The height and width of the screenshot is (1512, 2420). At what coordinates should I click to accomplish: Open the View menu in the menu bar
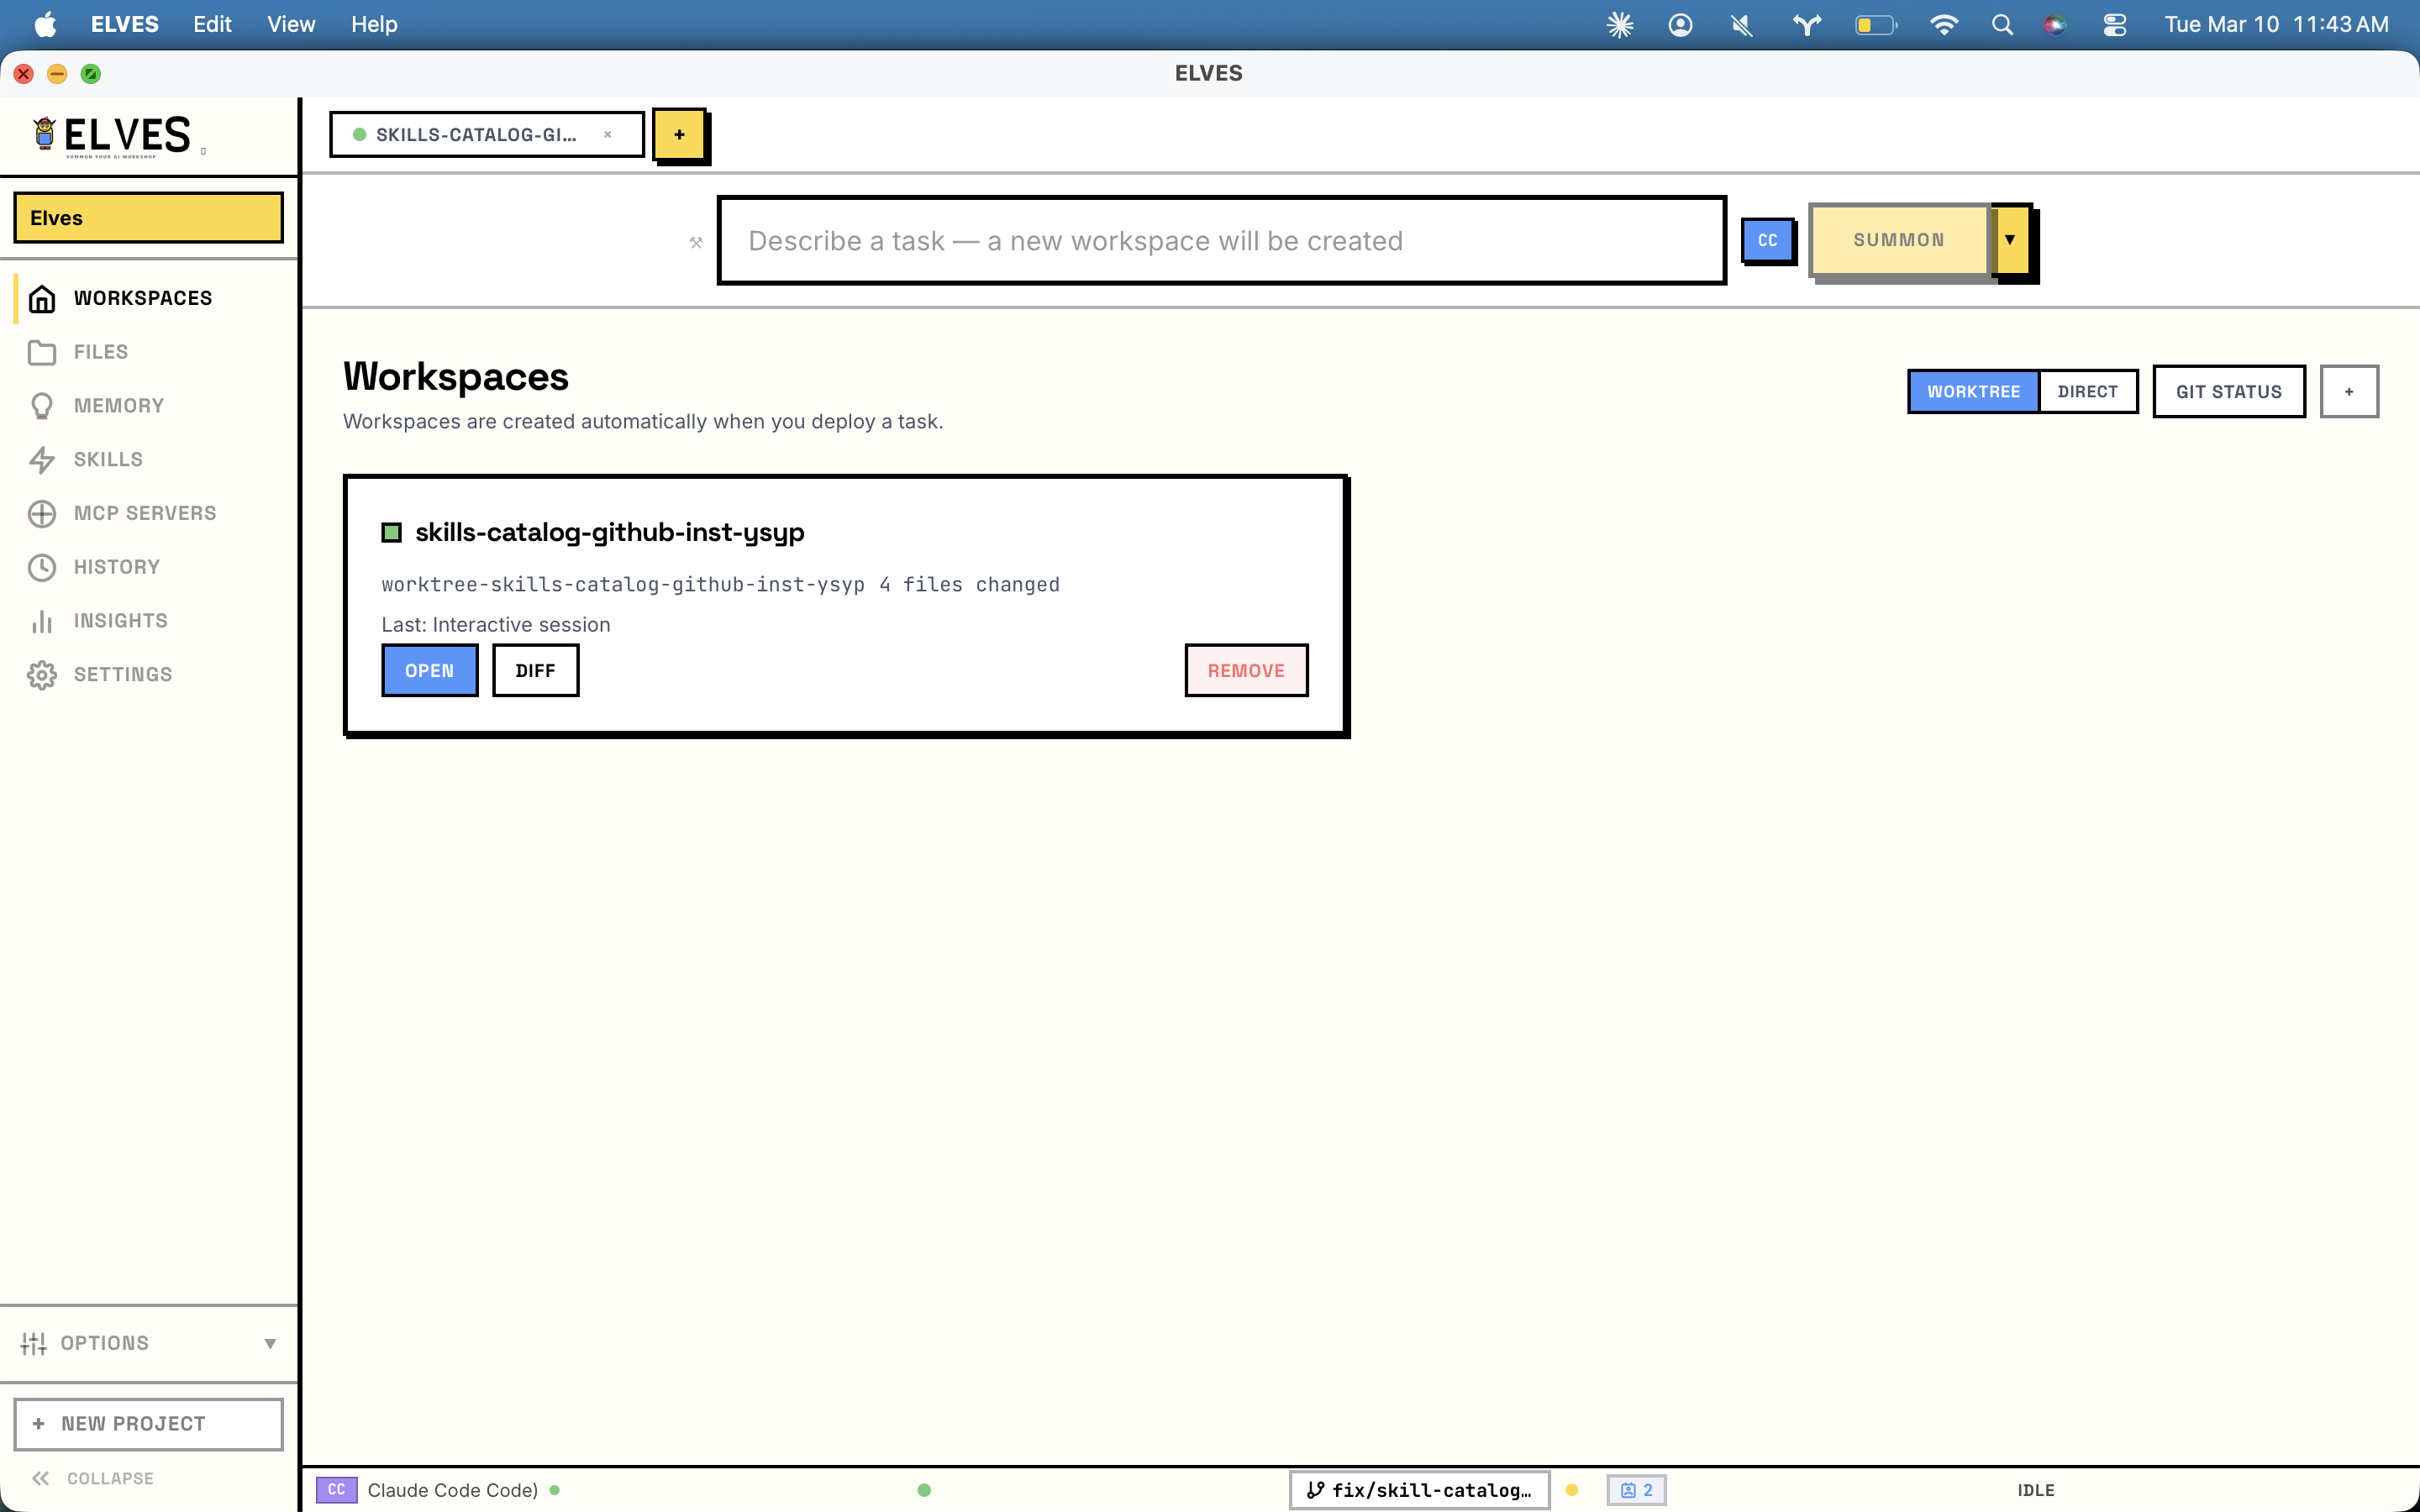click(290, 24)
